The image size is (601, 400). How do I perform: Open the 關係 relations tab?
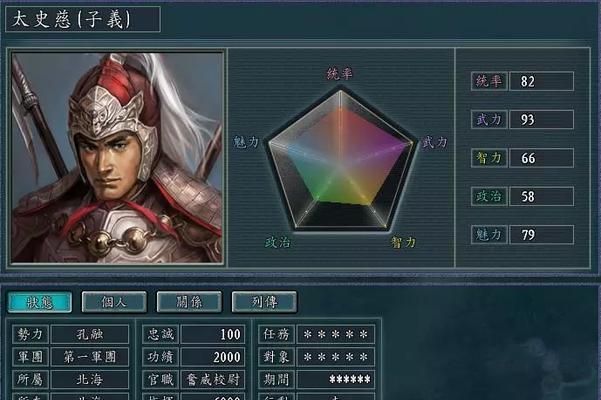click(x=189, y=302)
